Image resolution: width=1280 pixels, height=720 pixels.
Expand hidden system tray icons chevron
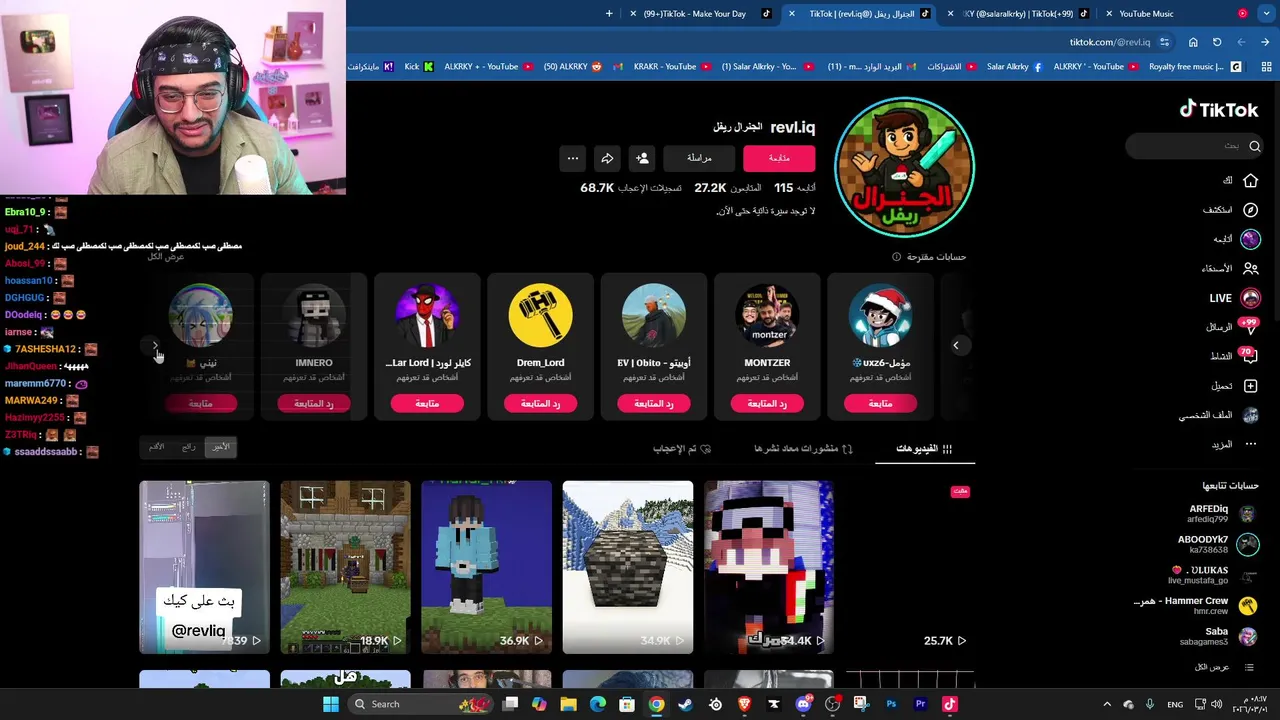pos(1107,704)
